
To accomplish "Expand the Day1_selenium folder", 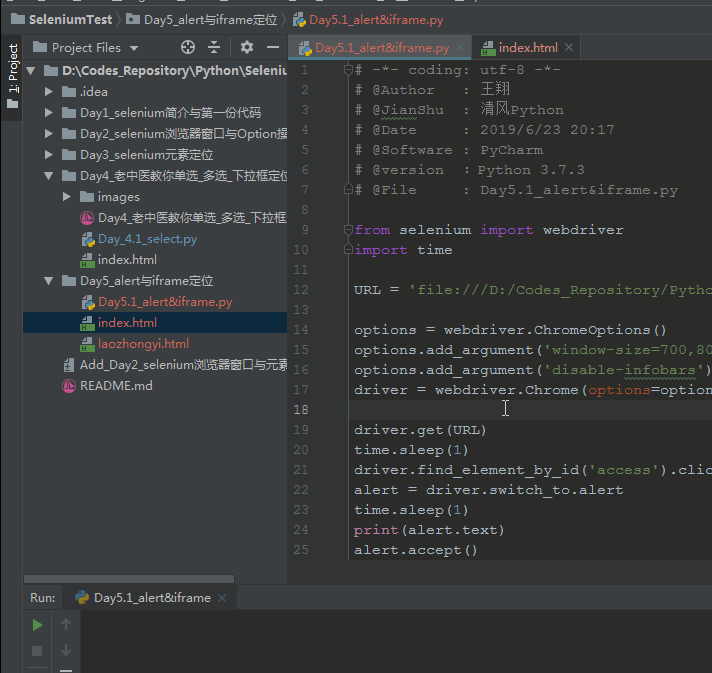I will 49,113.
